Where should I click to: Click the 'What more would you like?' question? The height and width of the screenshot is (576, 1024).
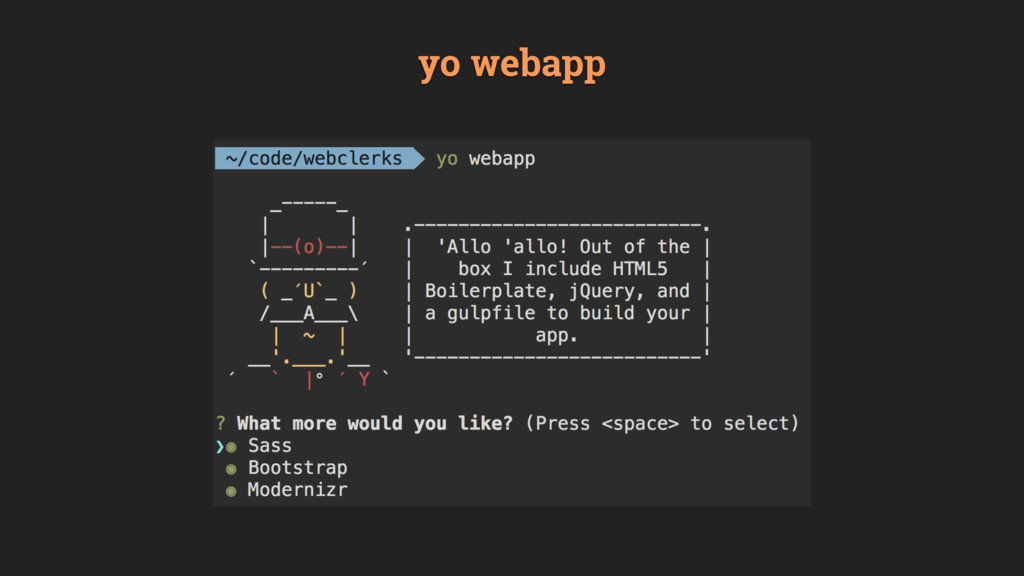(x=374, y=423)
